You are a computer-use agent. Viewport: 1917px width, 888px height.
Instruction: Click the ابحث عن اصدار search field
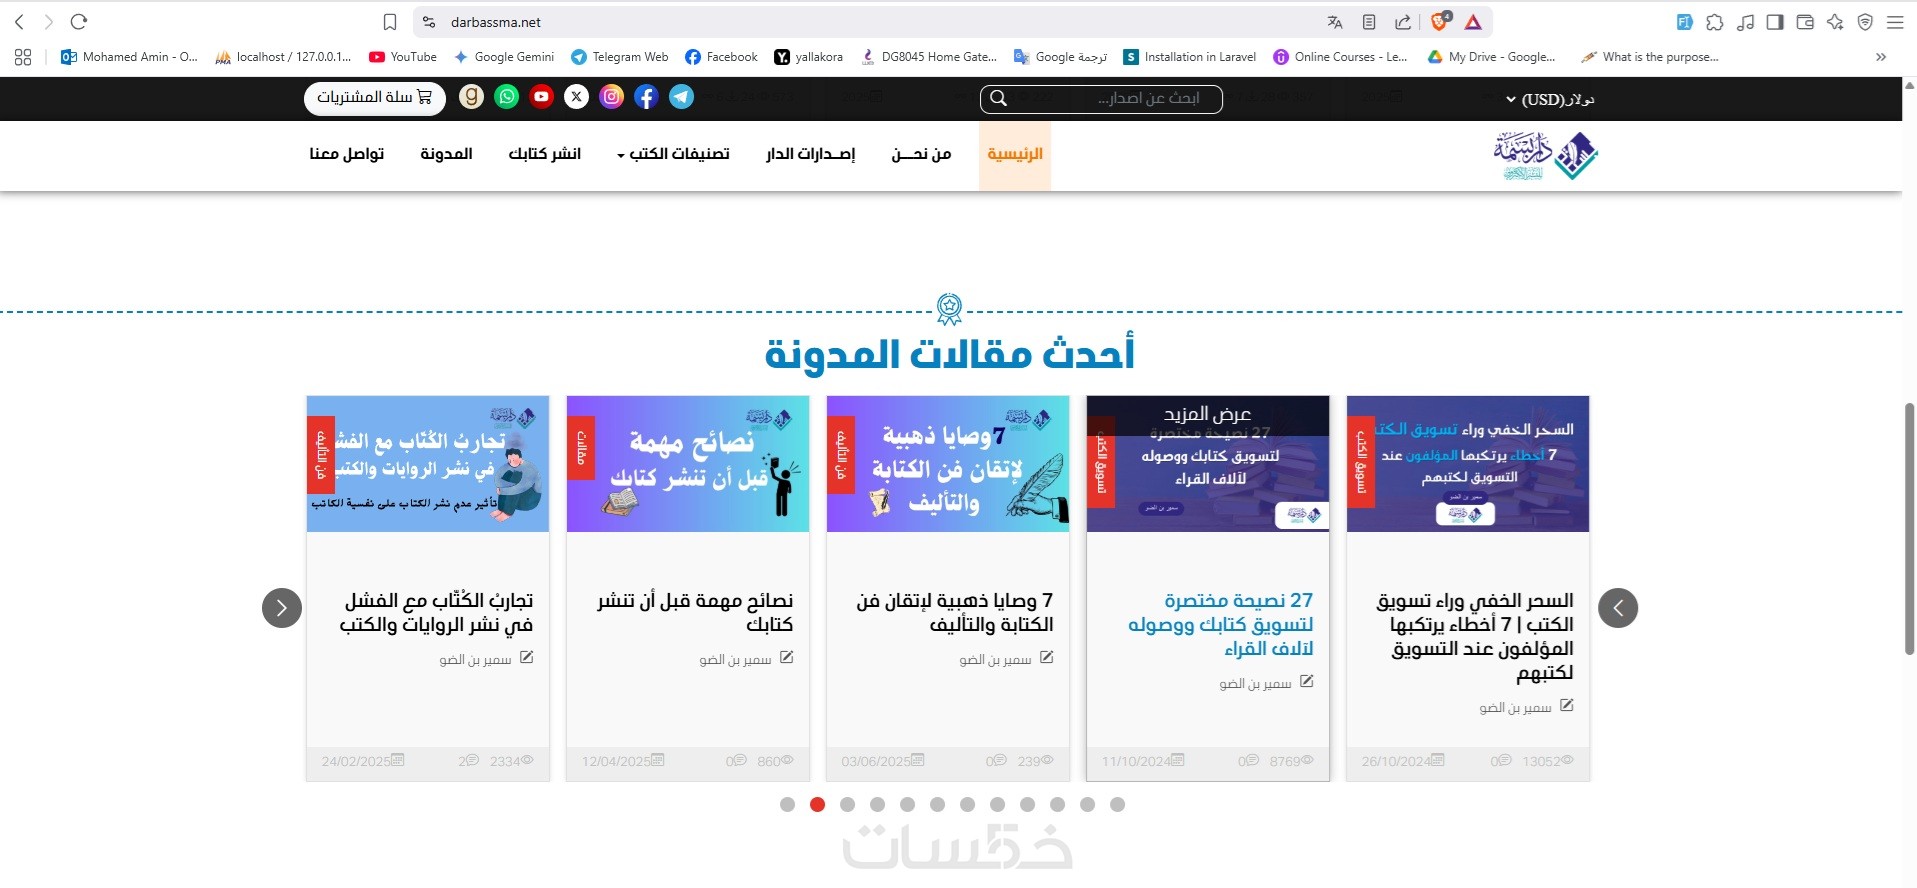click(1101, 98)
